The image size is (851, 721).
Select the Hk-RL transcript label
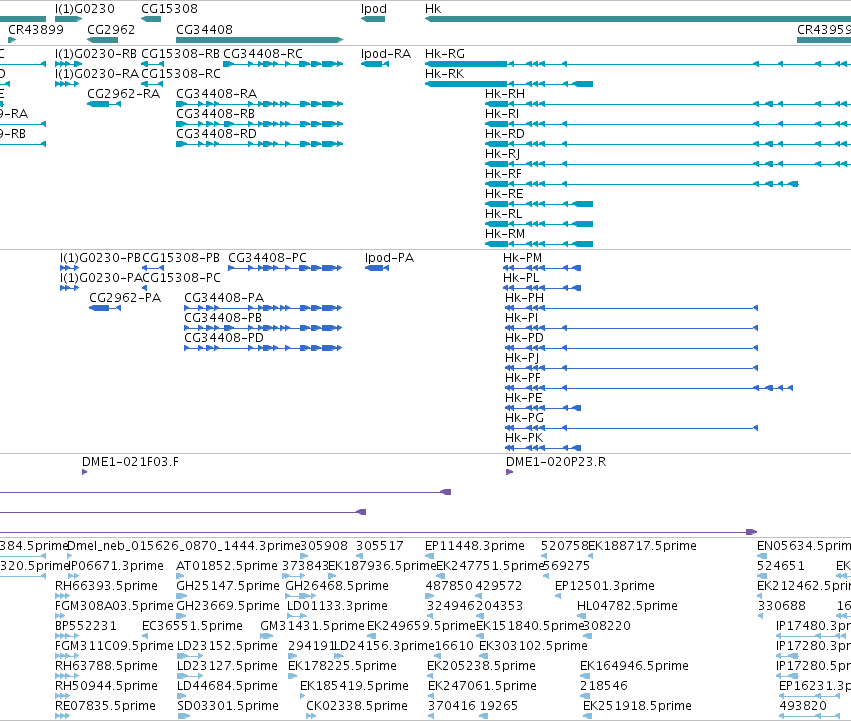[504, 214]
